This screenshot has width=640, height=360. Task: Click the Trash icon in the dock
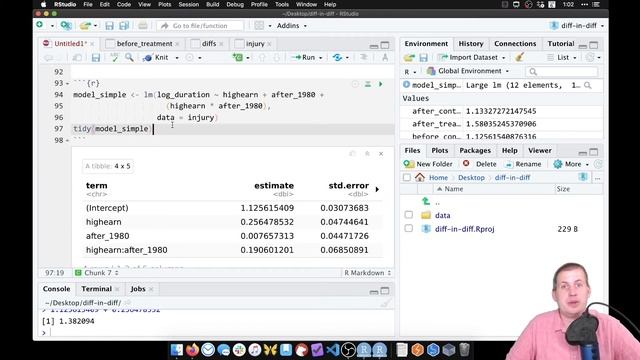(464, 350)
